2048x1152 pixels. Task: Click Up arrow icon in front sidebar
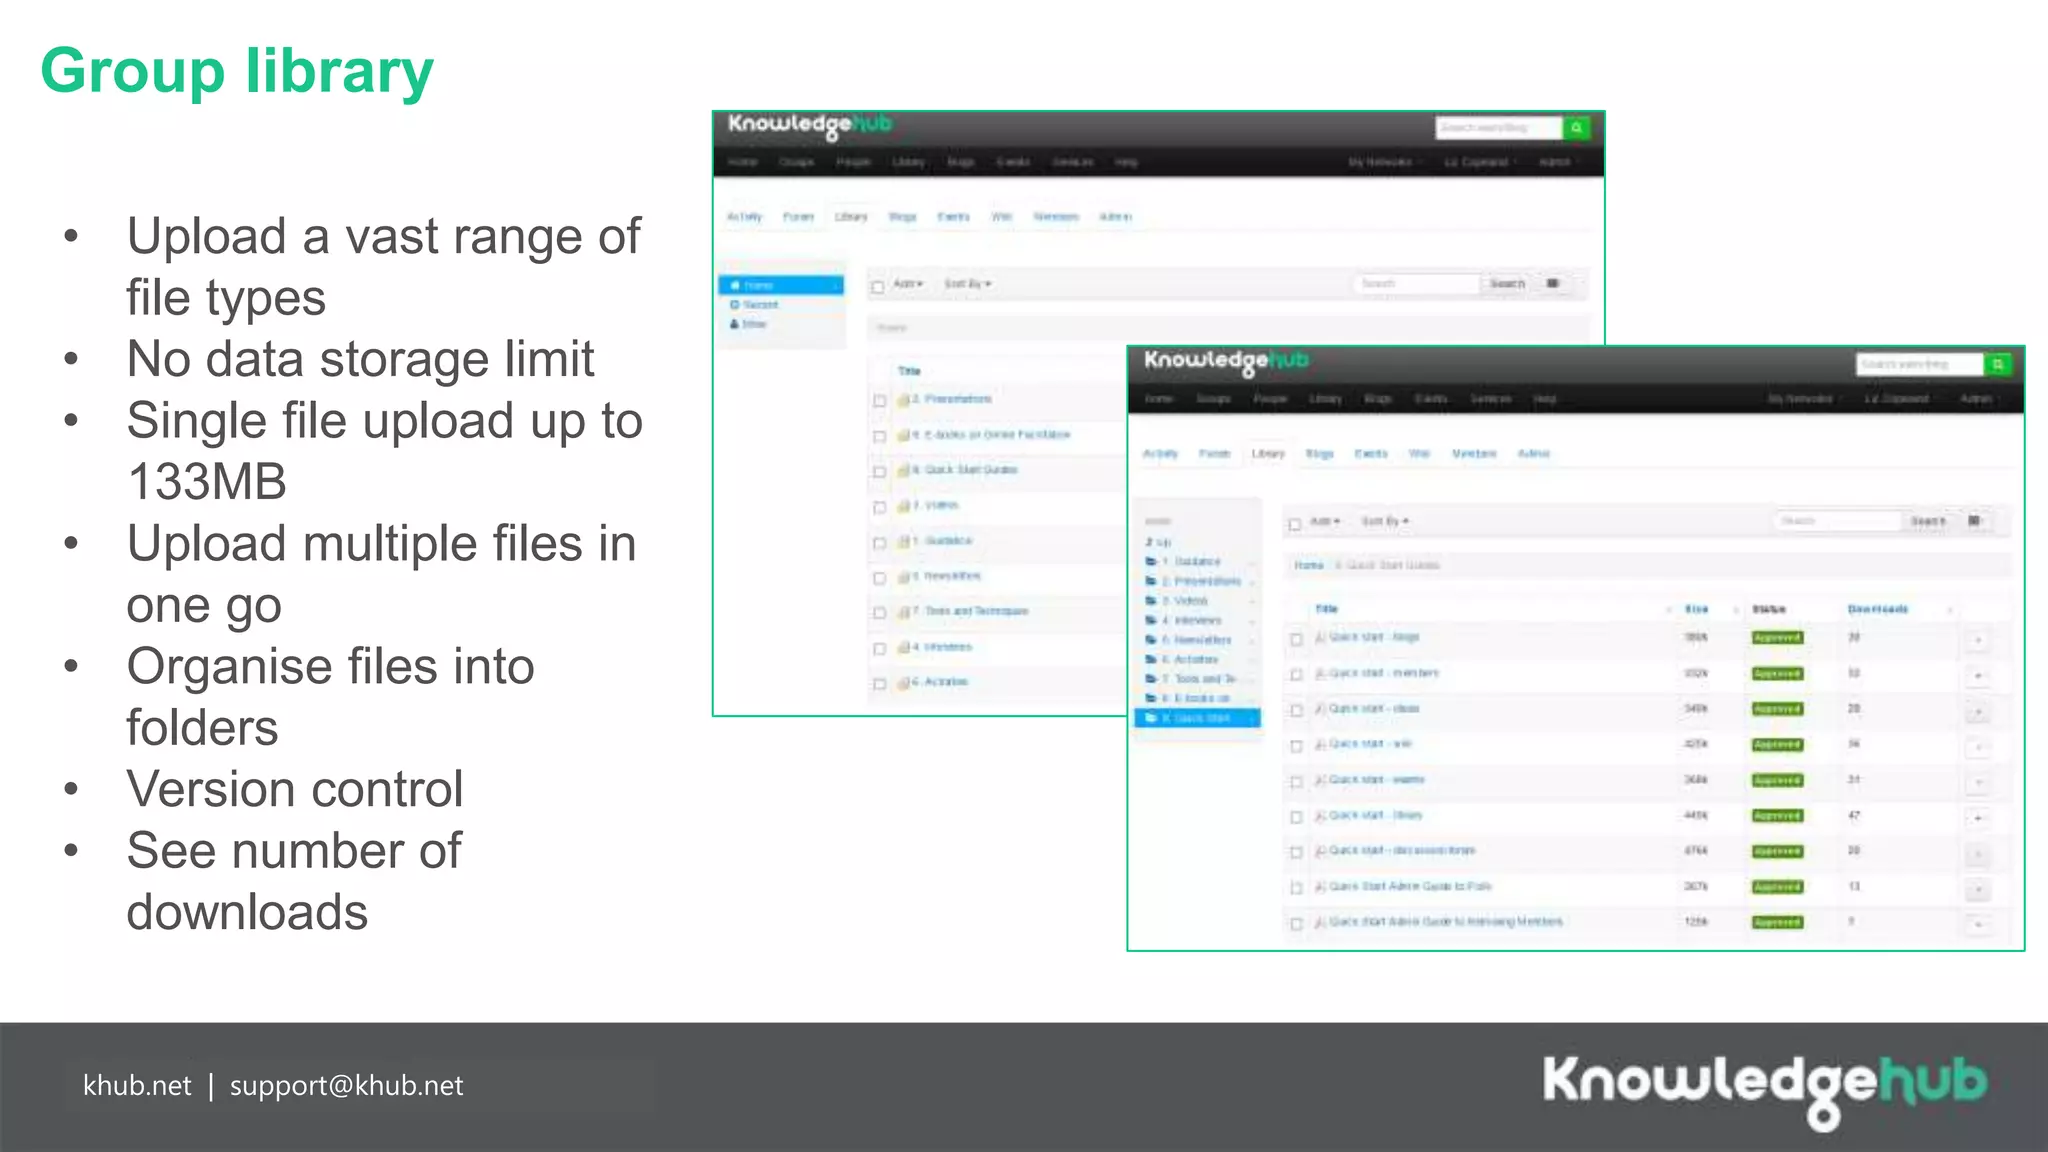pos(1150,542)
